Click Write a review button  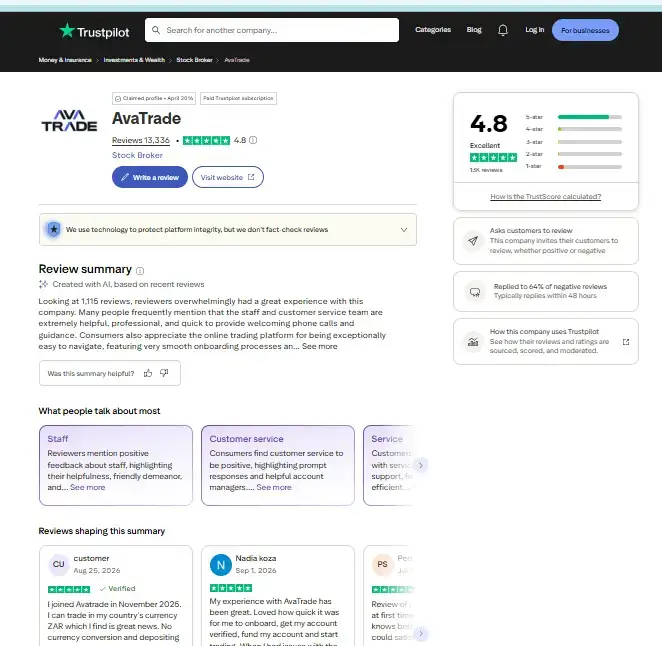(149, 177)
